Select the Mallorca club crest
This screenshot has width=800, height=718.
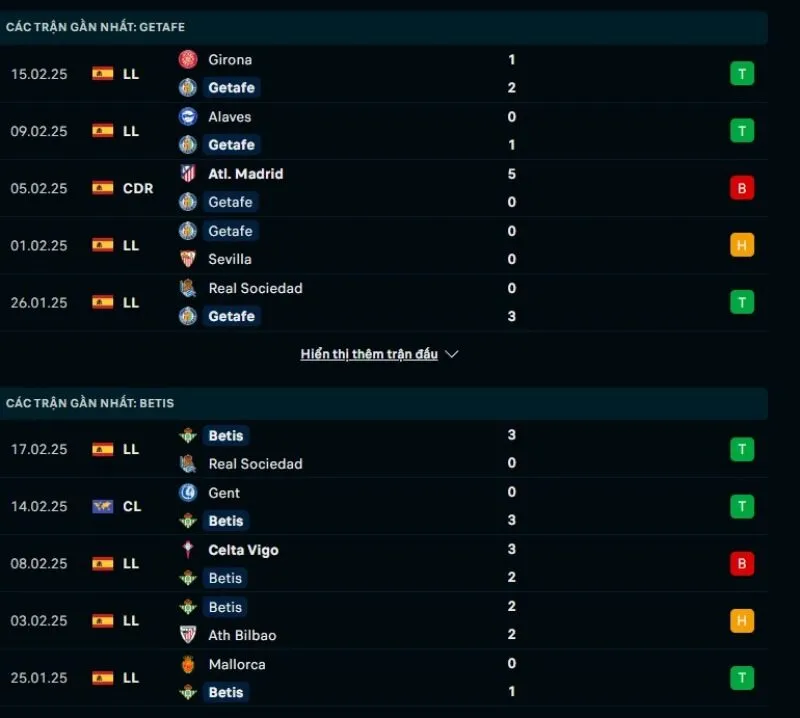pyautogui.click(x=188, y=664)
